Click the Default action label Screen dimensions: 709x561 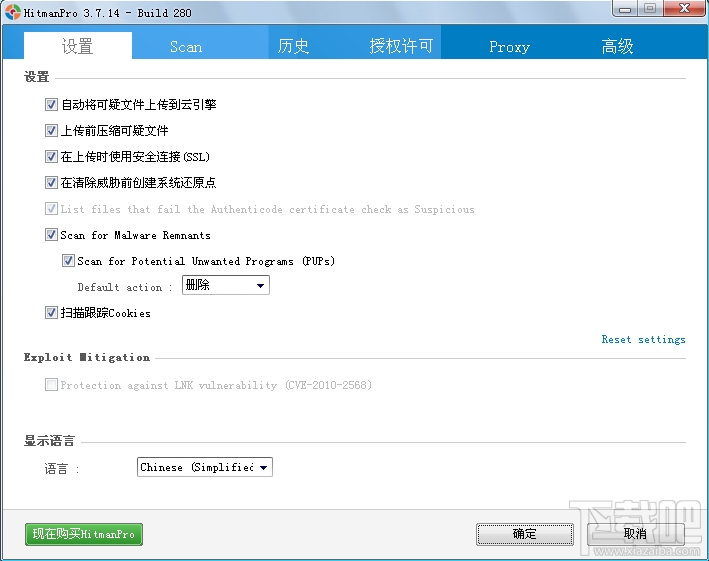[x=124, y=288]
